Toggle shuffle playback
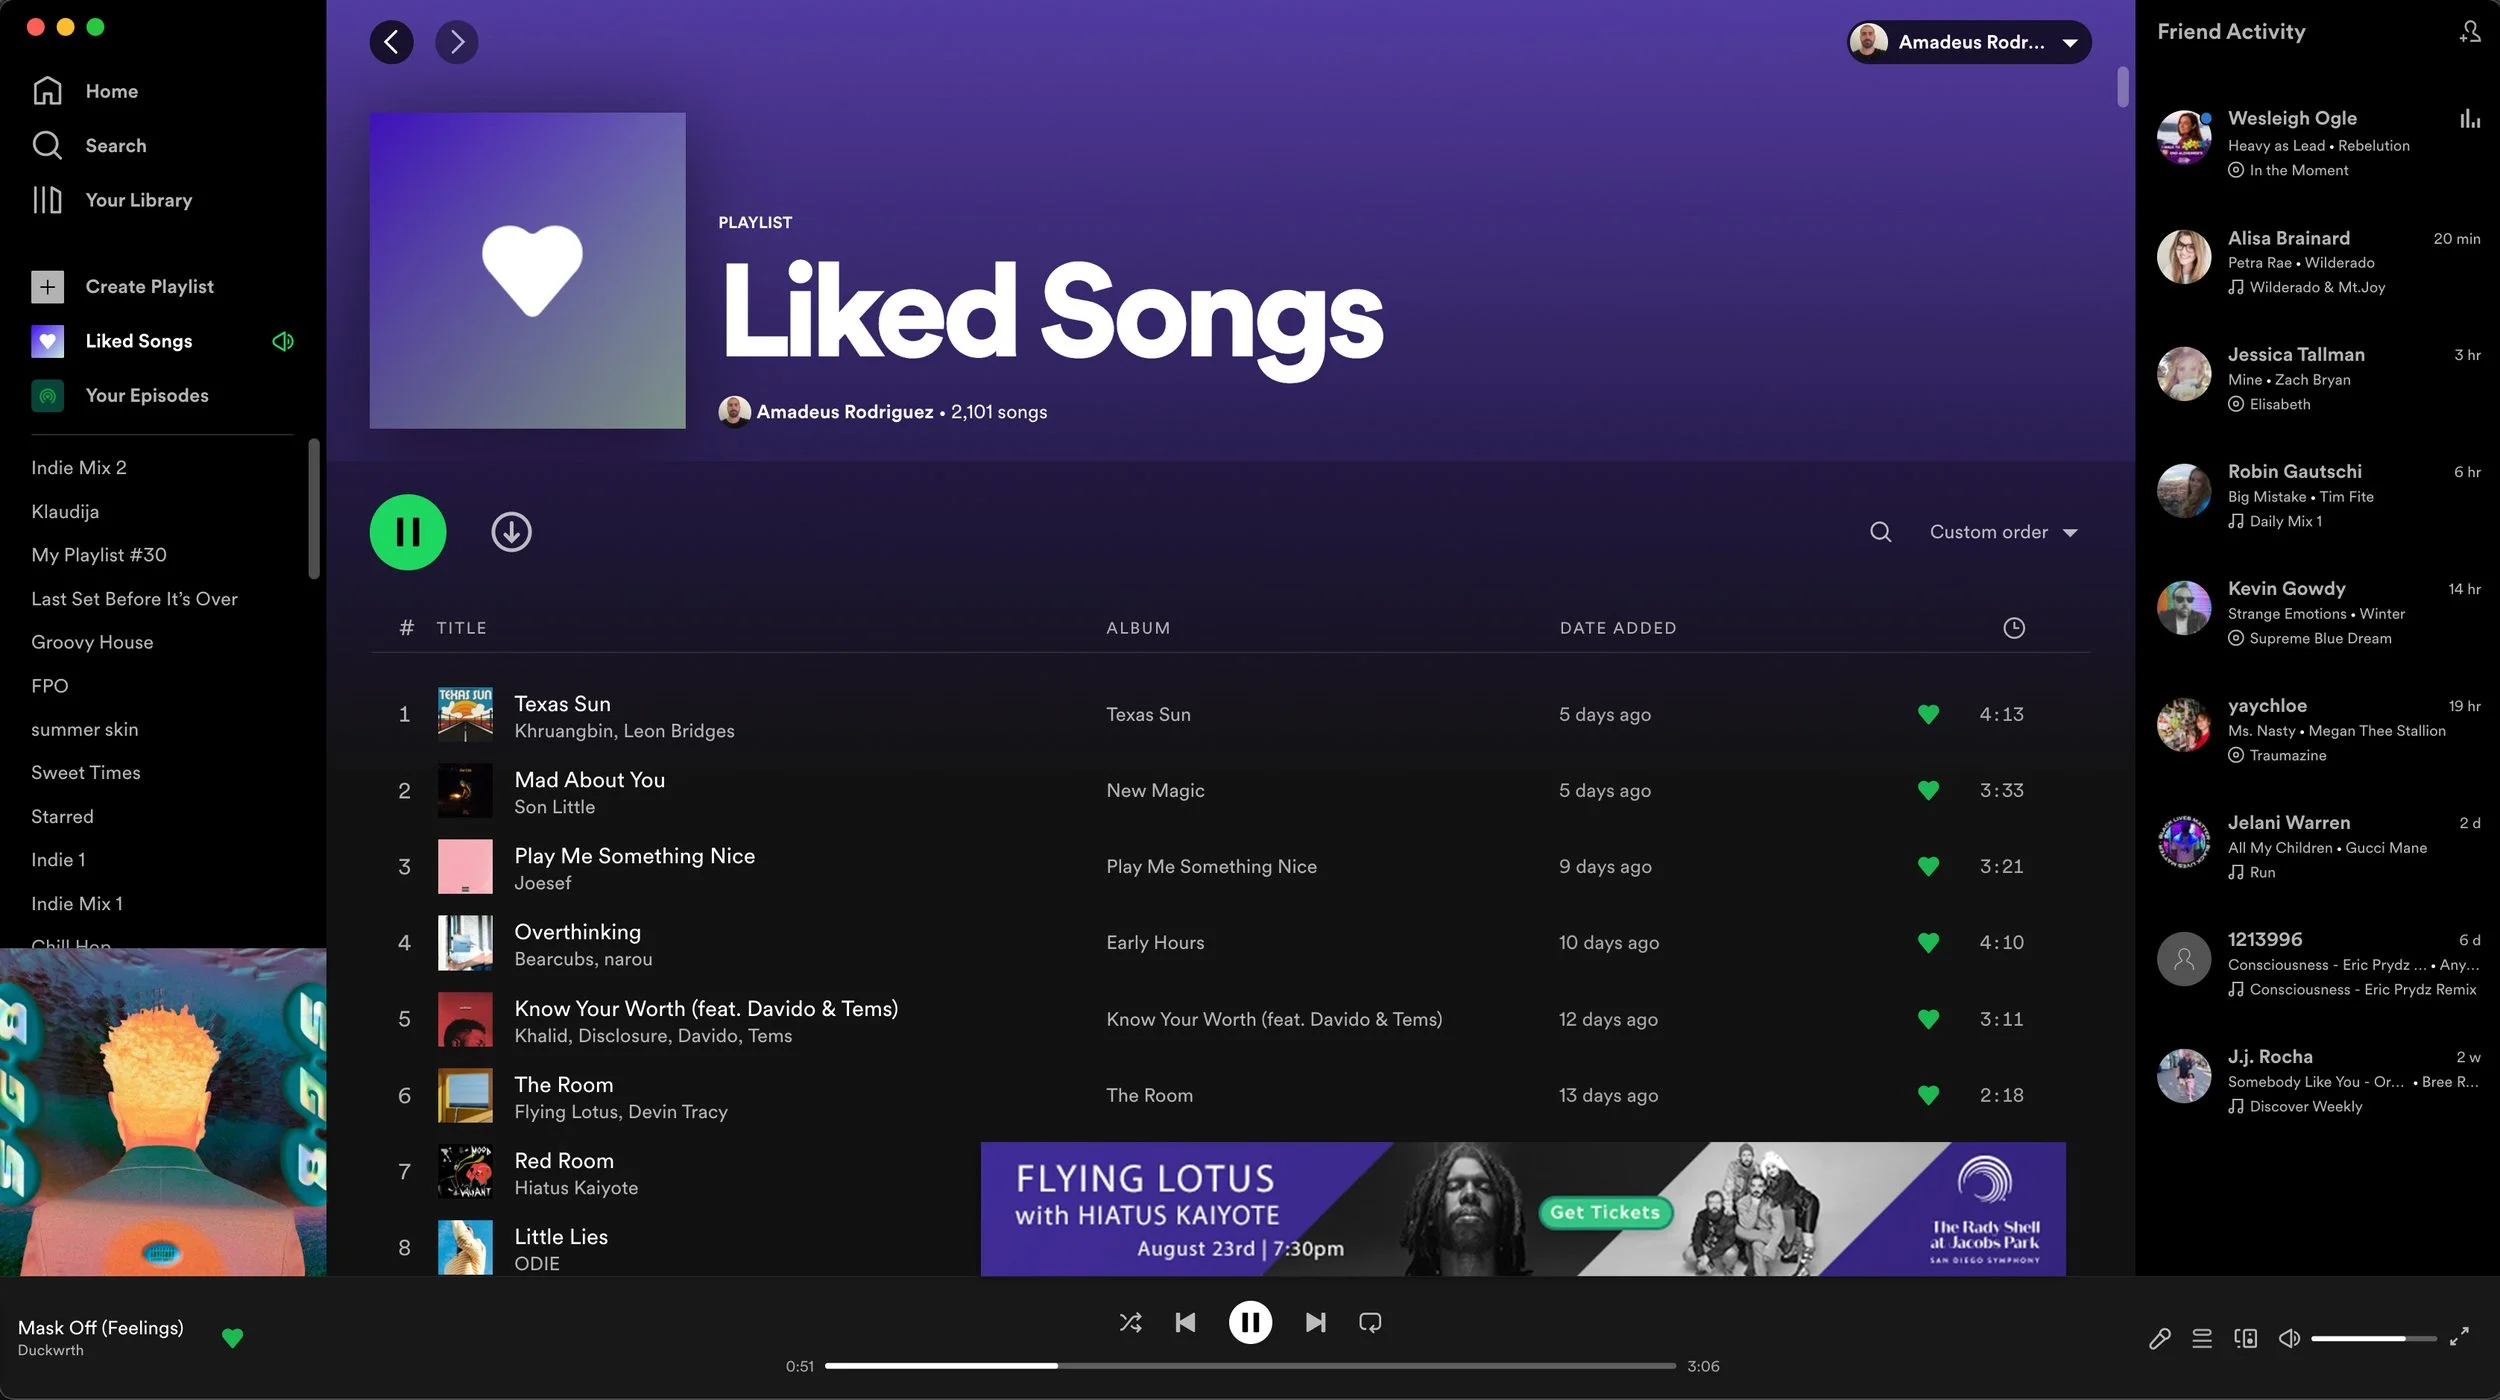 (x=1130, y=1322)
